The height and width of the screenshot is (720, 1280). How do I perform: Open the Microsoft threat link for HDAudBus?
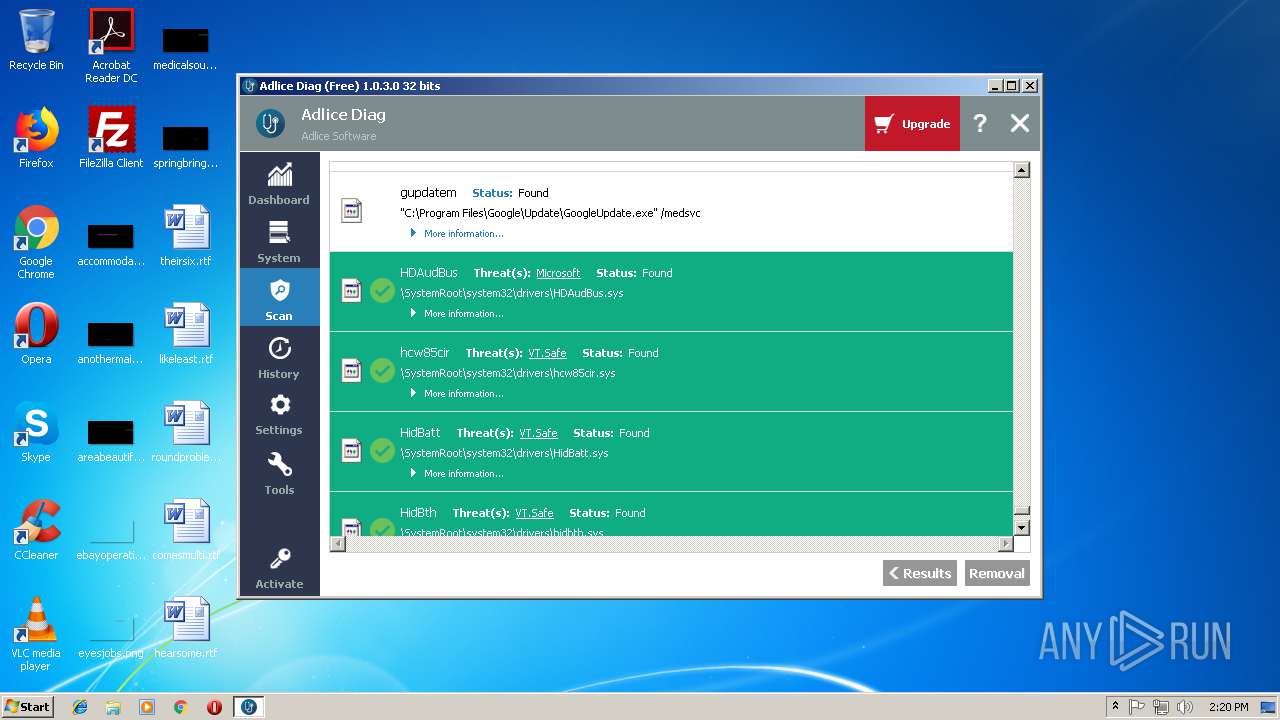pos(558,273)
